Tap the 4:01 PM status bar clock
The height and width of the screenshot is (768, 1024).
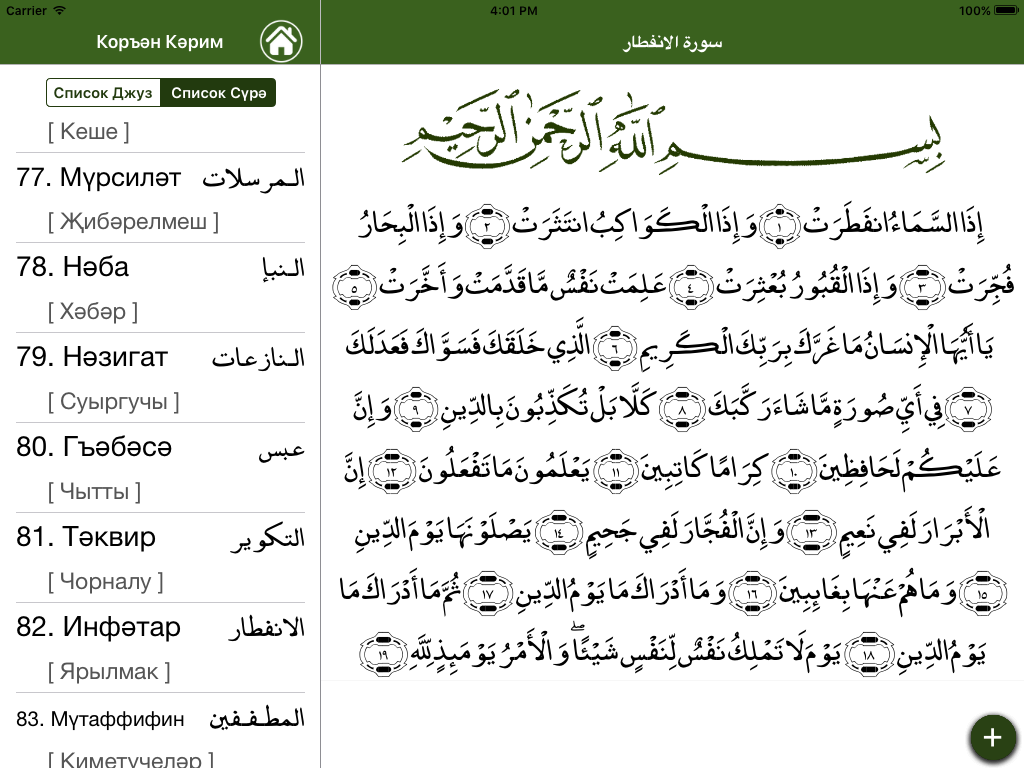[x=514, y=10]
